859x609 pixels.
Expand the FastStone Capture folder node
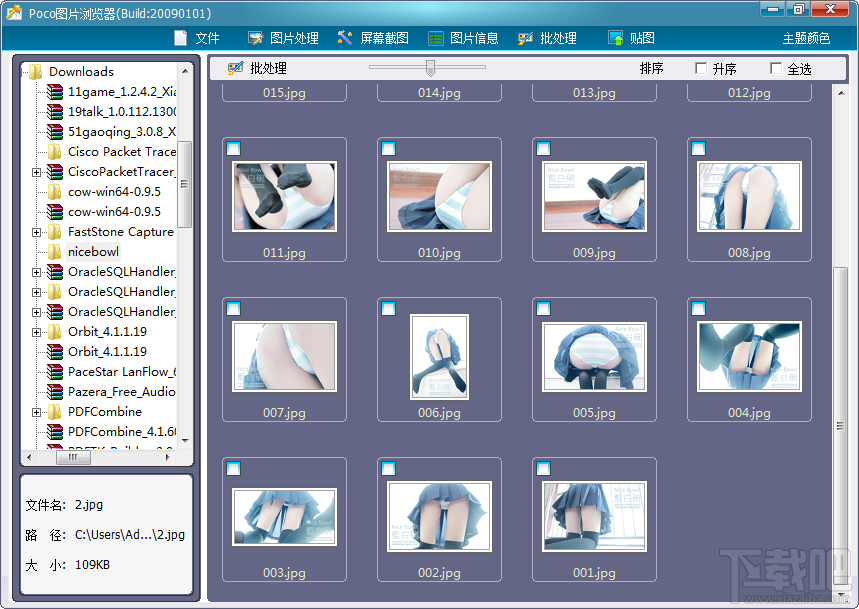coord(36,232)
